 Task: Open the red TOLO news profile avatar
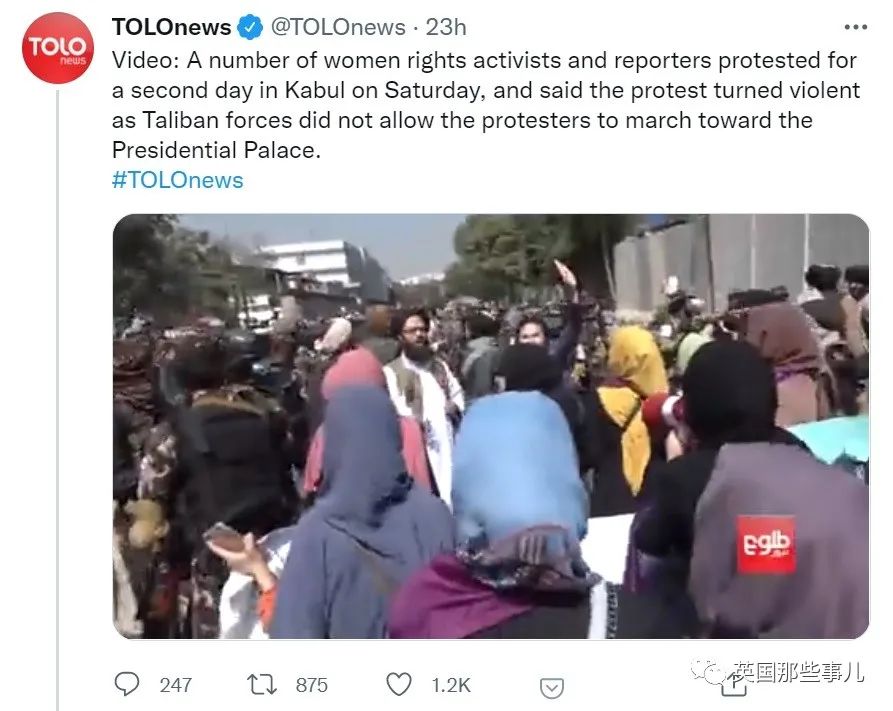58,48
